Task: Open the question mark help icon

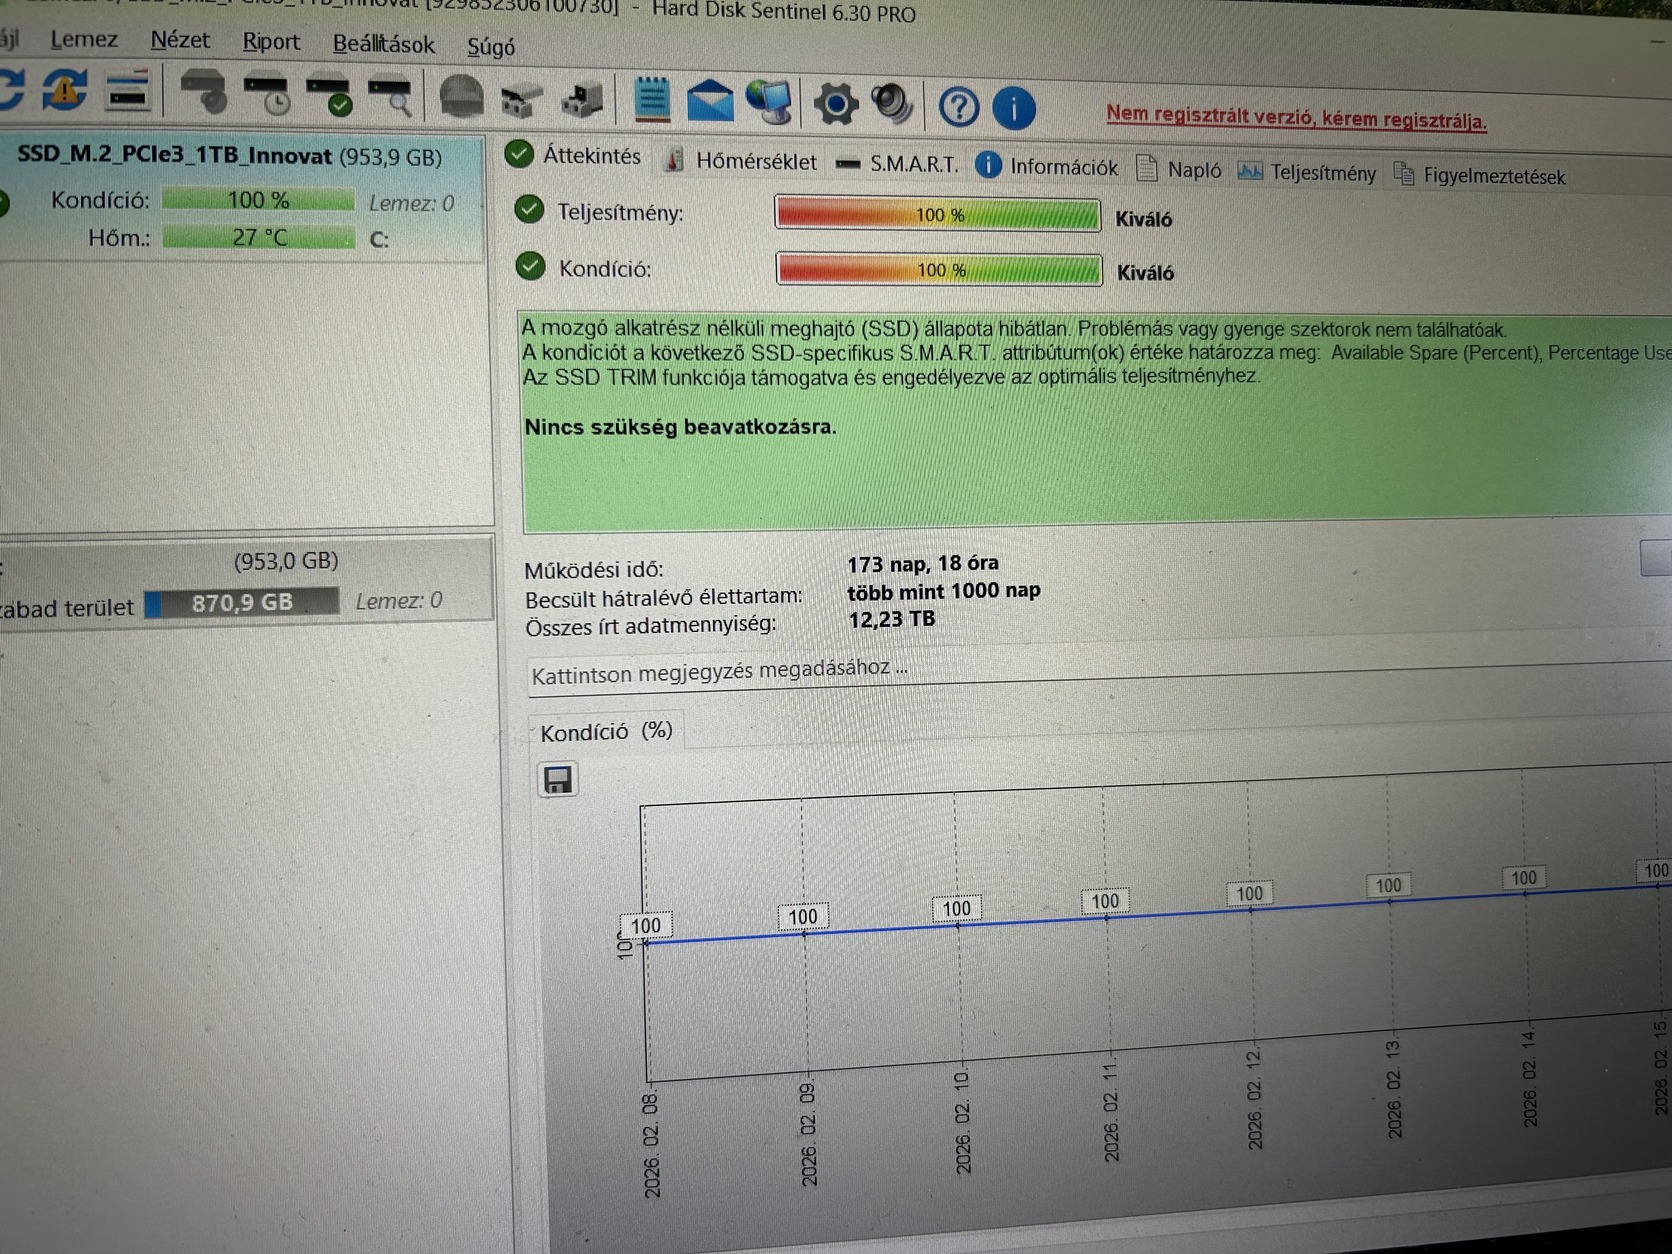Action: 958,106
